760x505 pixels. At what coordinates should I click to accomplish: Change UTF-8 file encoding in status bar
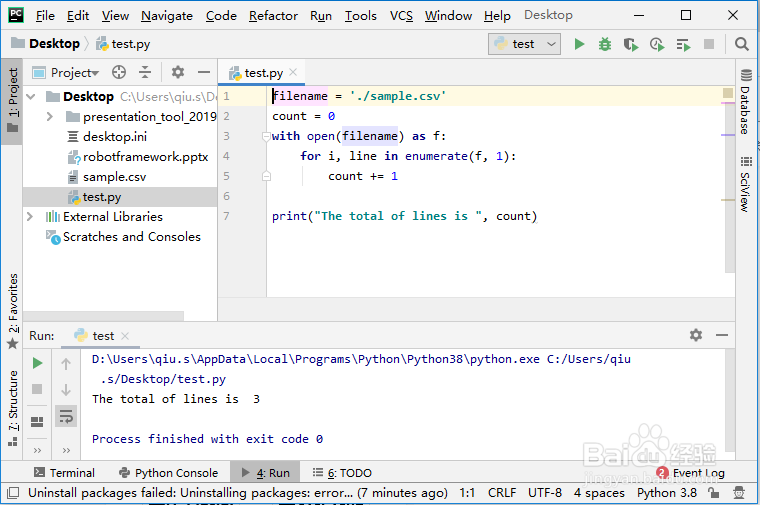[545, 493]
